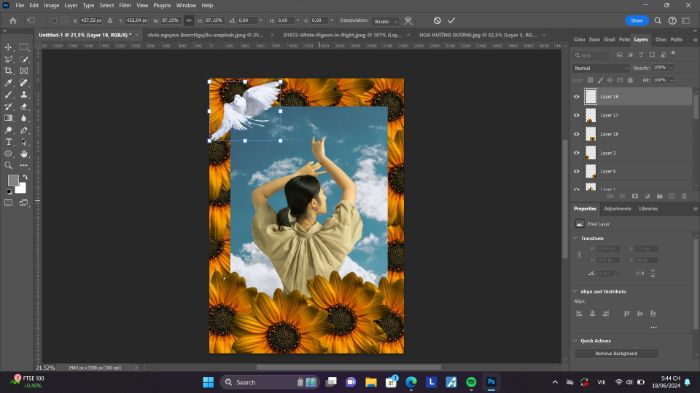The width and height of the screenshot is (700, 393).
Task: Select the Eyedropper tool
Action: click(8, 83)
